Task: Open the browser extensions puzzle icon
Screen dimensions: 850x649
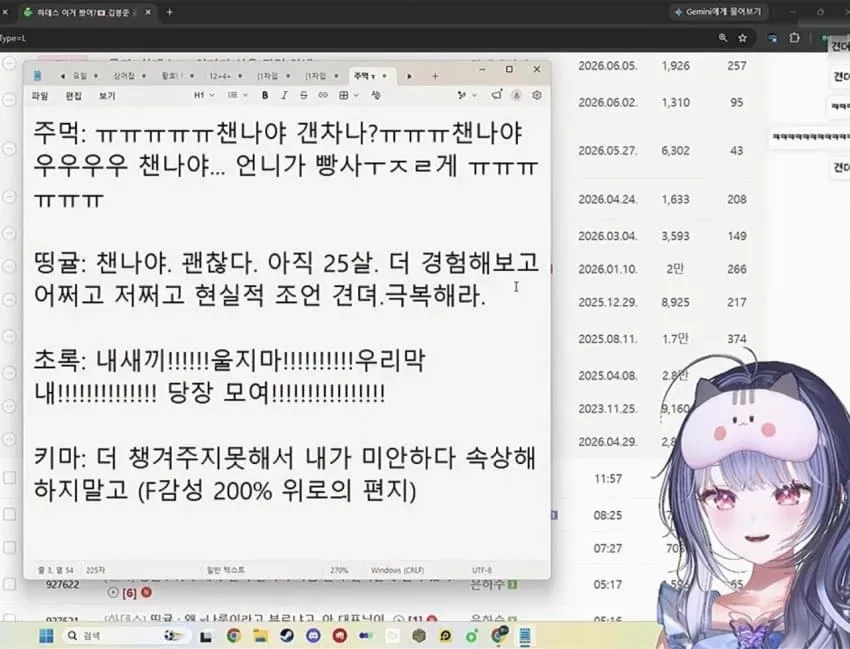Action: click(794, 37)
